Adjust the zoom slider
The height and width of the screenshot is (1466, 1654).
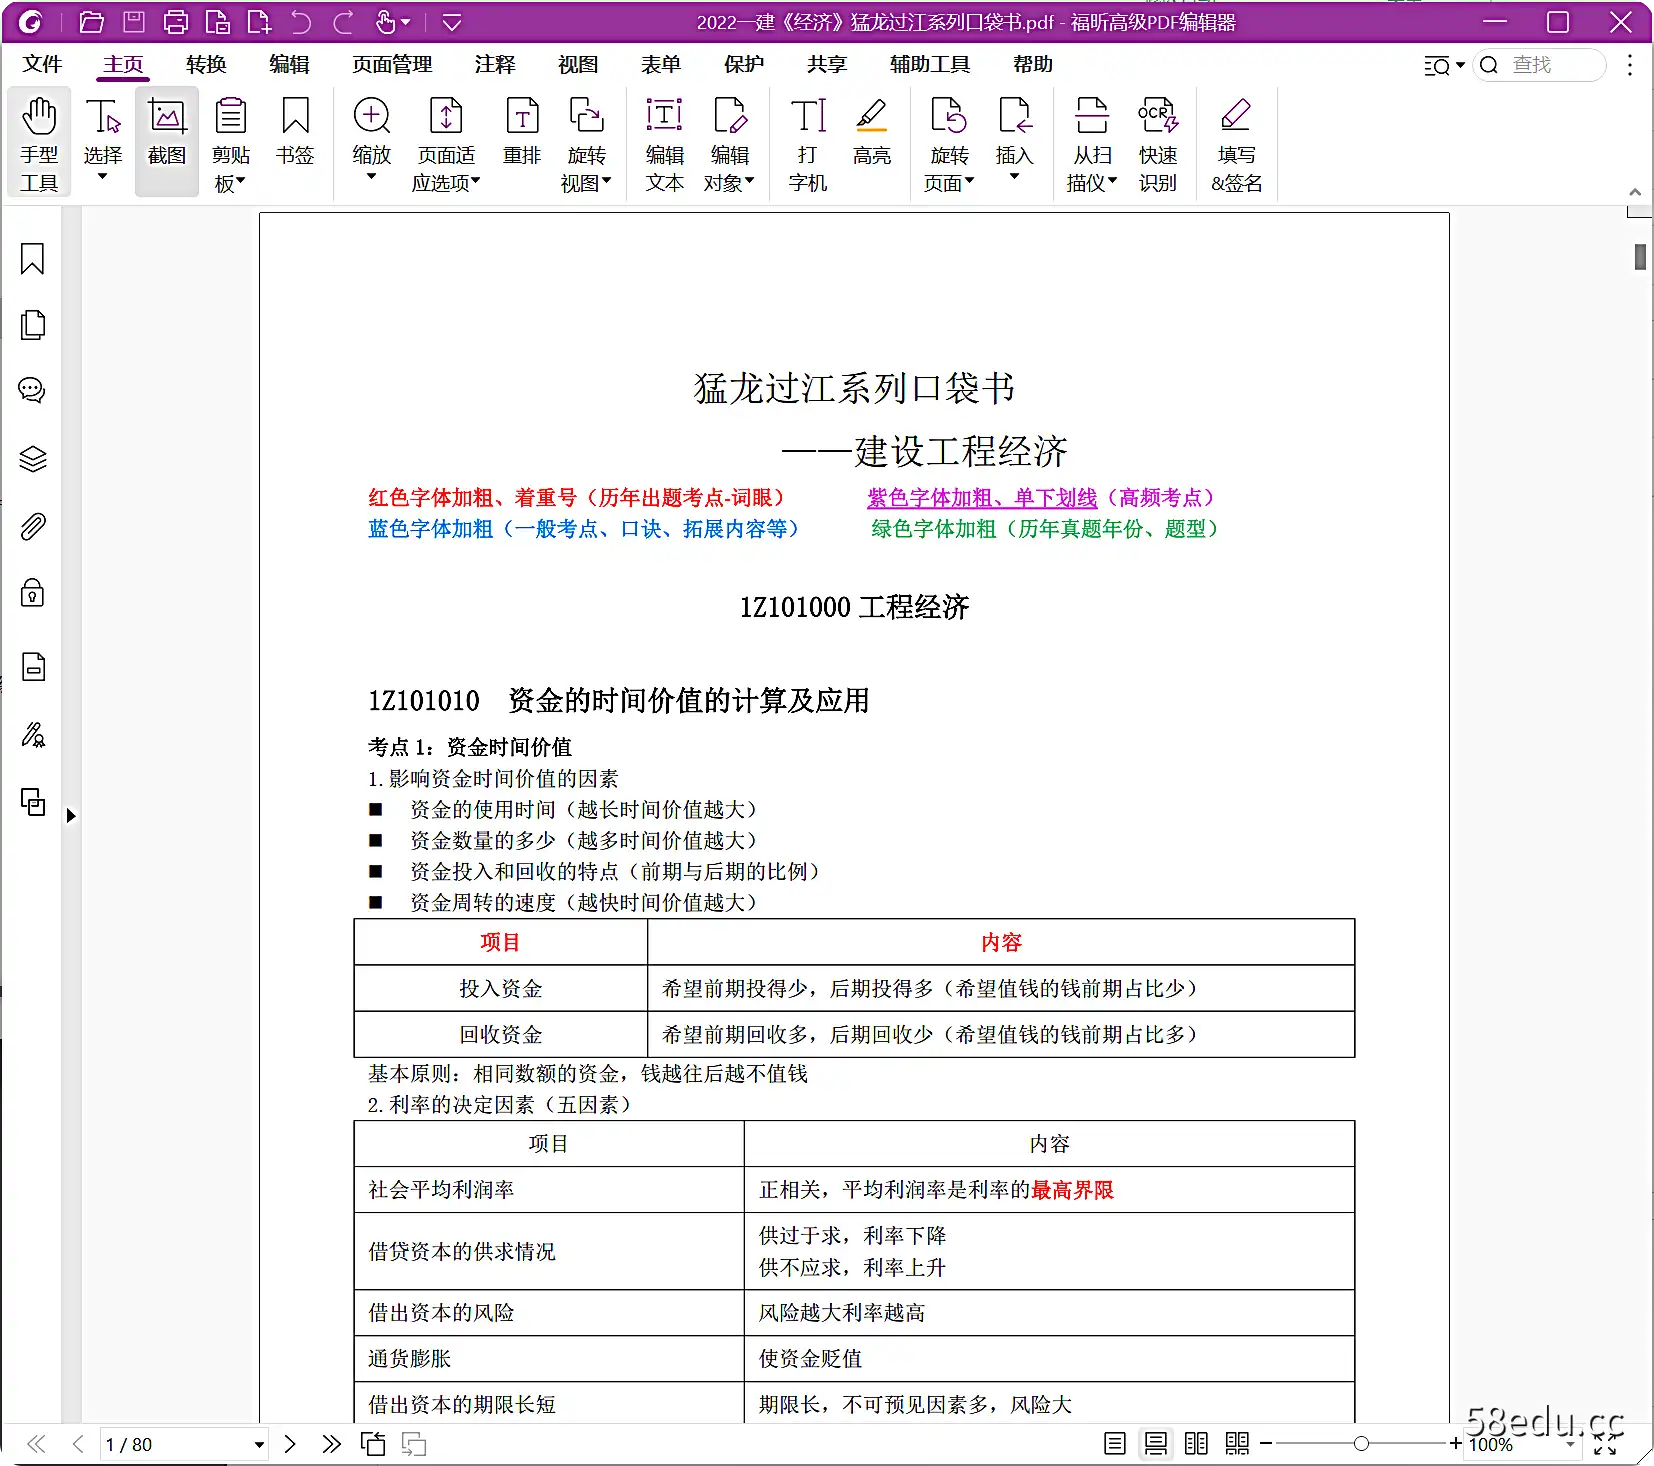click(x=1360, y=1444)
